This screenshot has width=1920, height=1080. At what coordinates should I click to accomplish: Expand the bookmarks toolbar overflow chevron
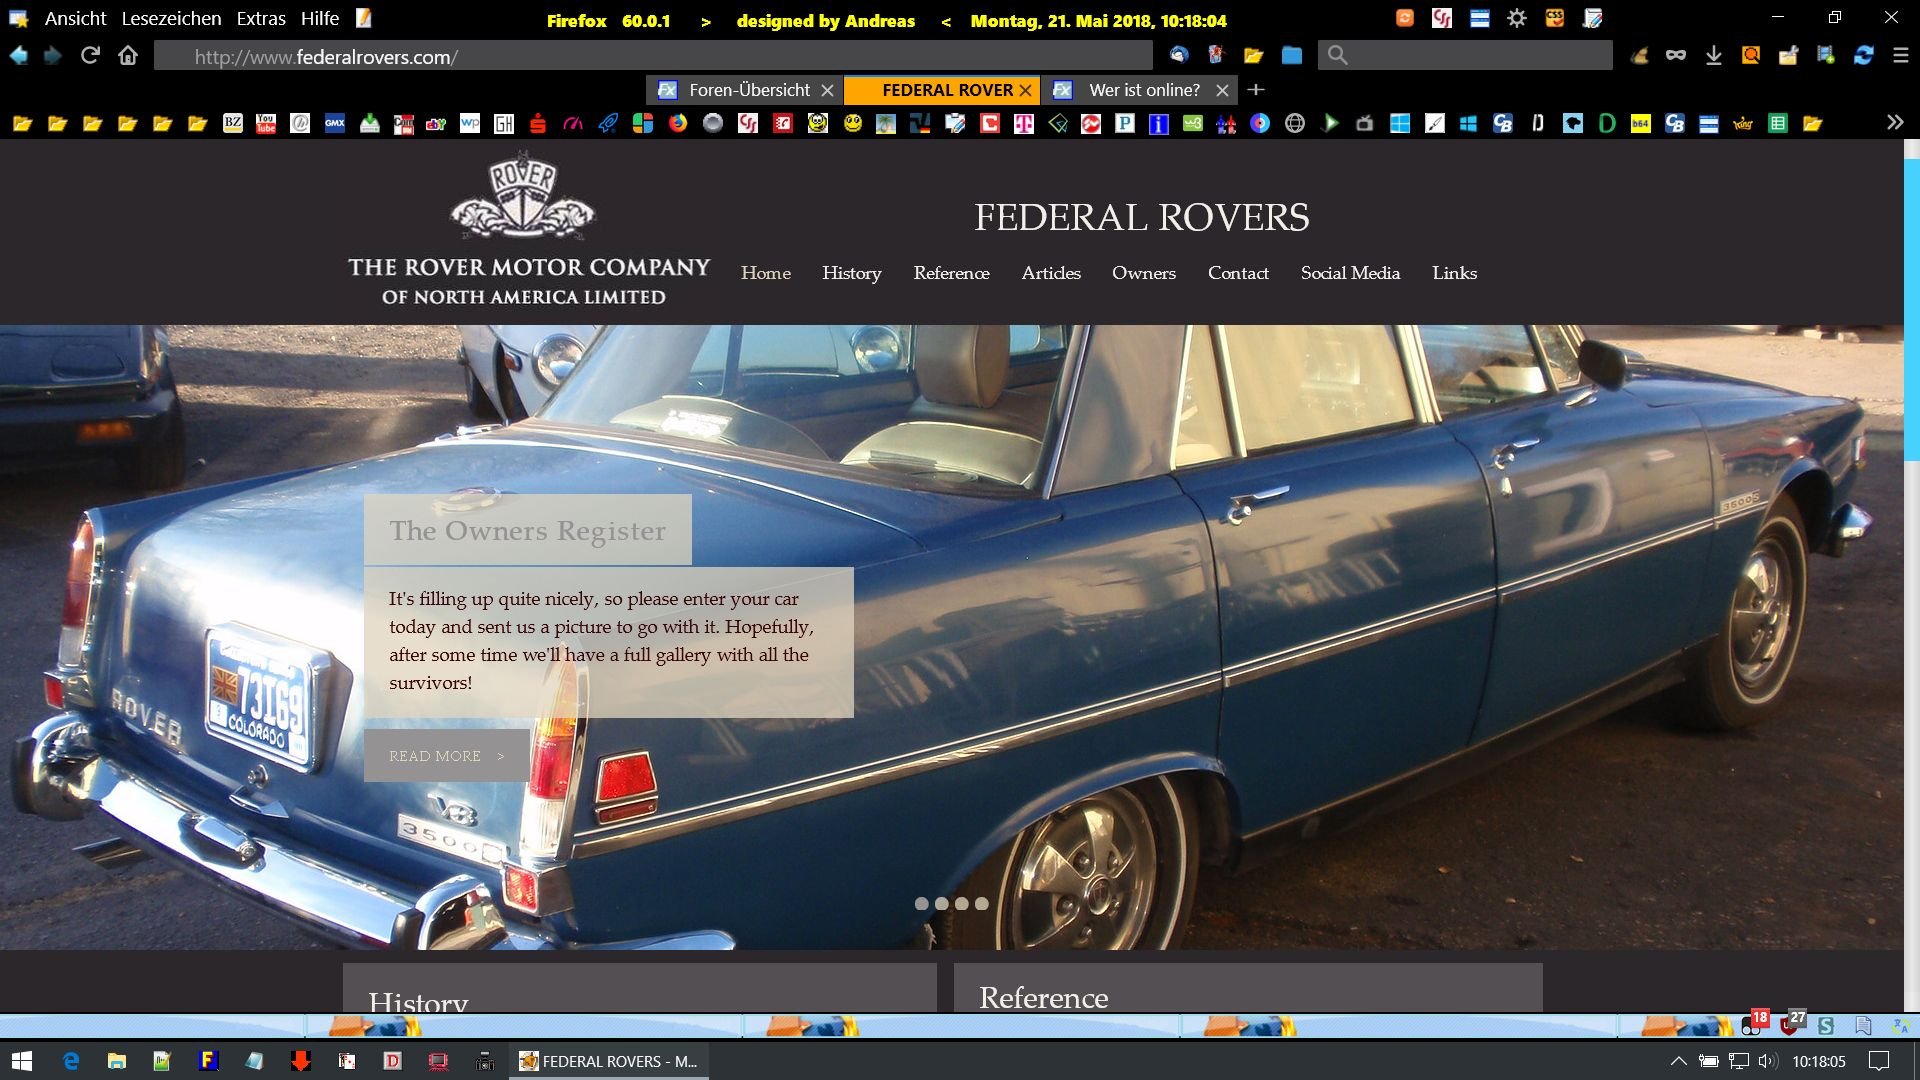(x=1895, y=122)
